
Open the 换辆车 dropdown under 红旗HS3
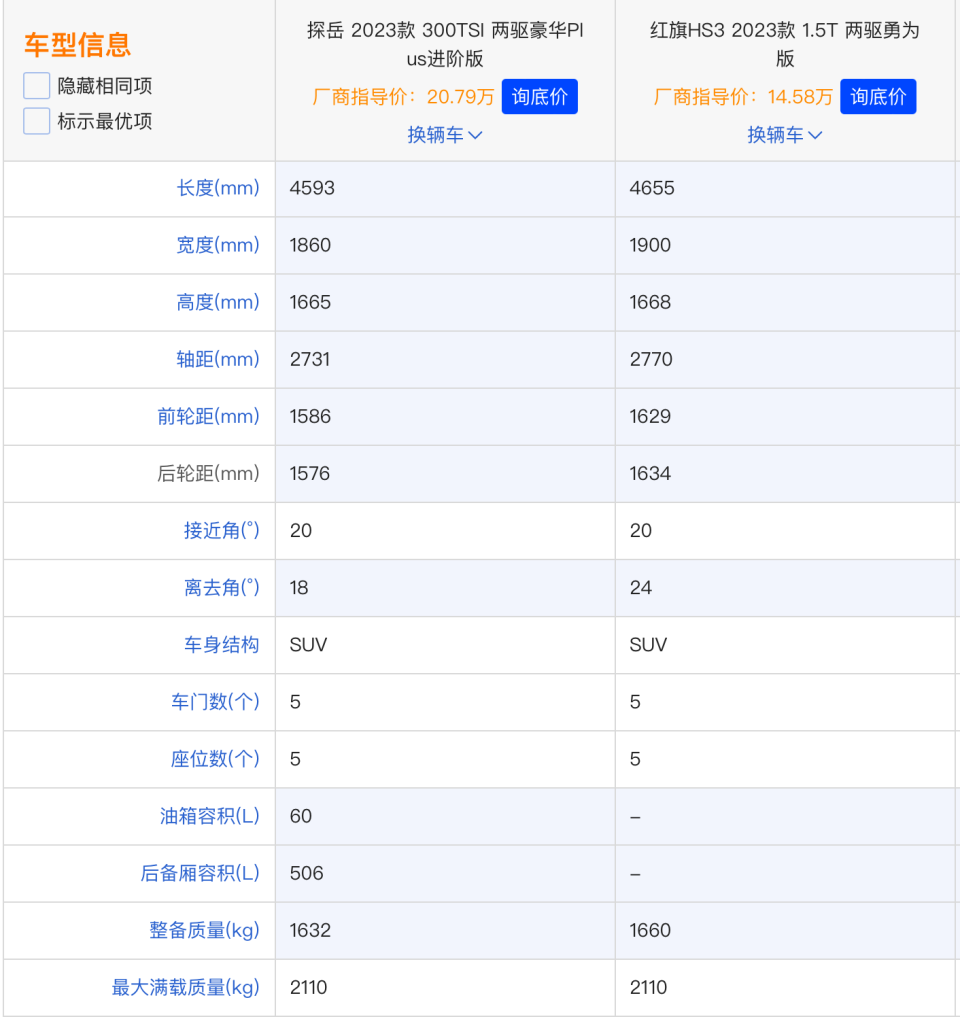(785, 134)
